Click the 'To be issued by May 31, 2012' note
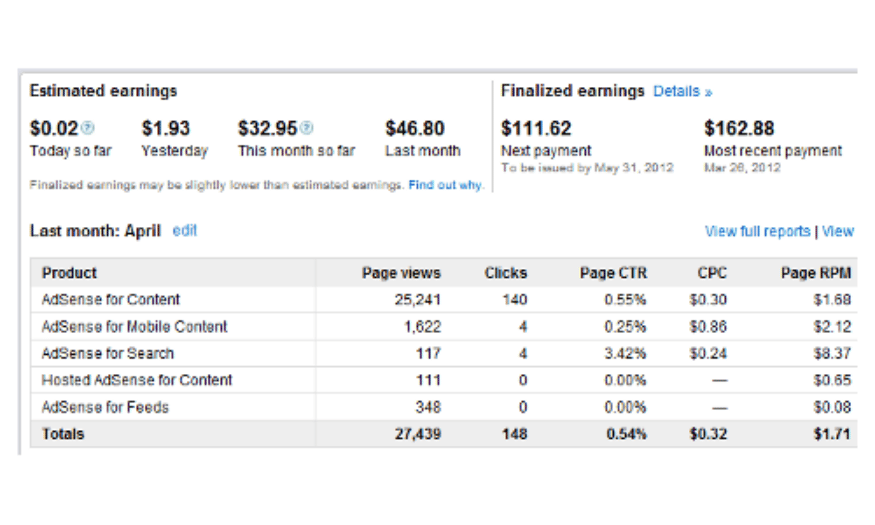Image resolution: width=875 pixels, height=525 pixels. click(x=587, y=167)
